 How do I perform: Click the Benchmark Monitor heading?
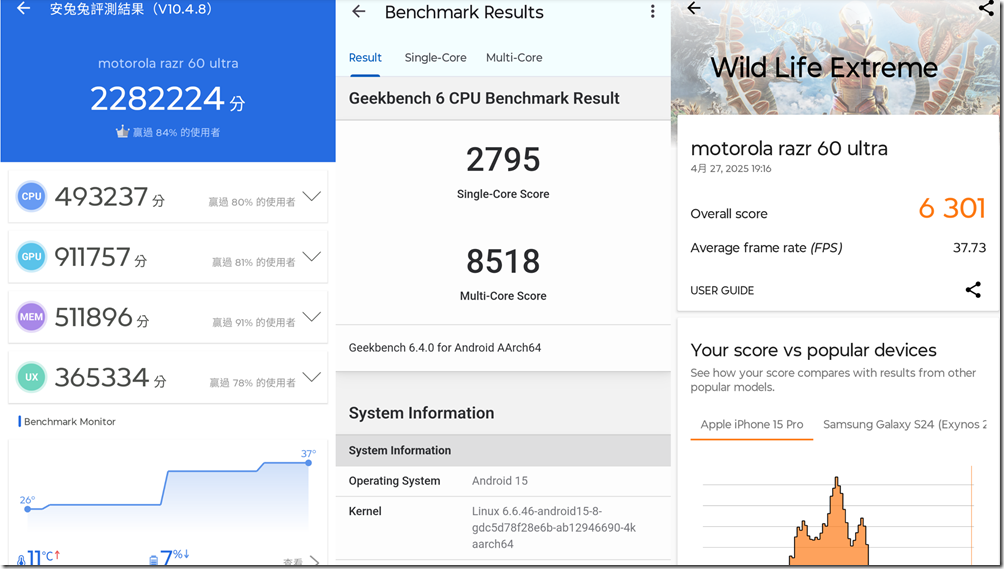pyautogui.click(x=70, y=422)
